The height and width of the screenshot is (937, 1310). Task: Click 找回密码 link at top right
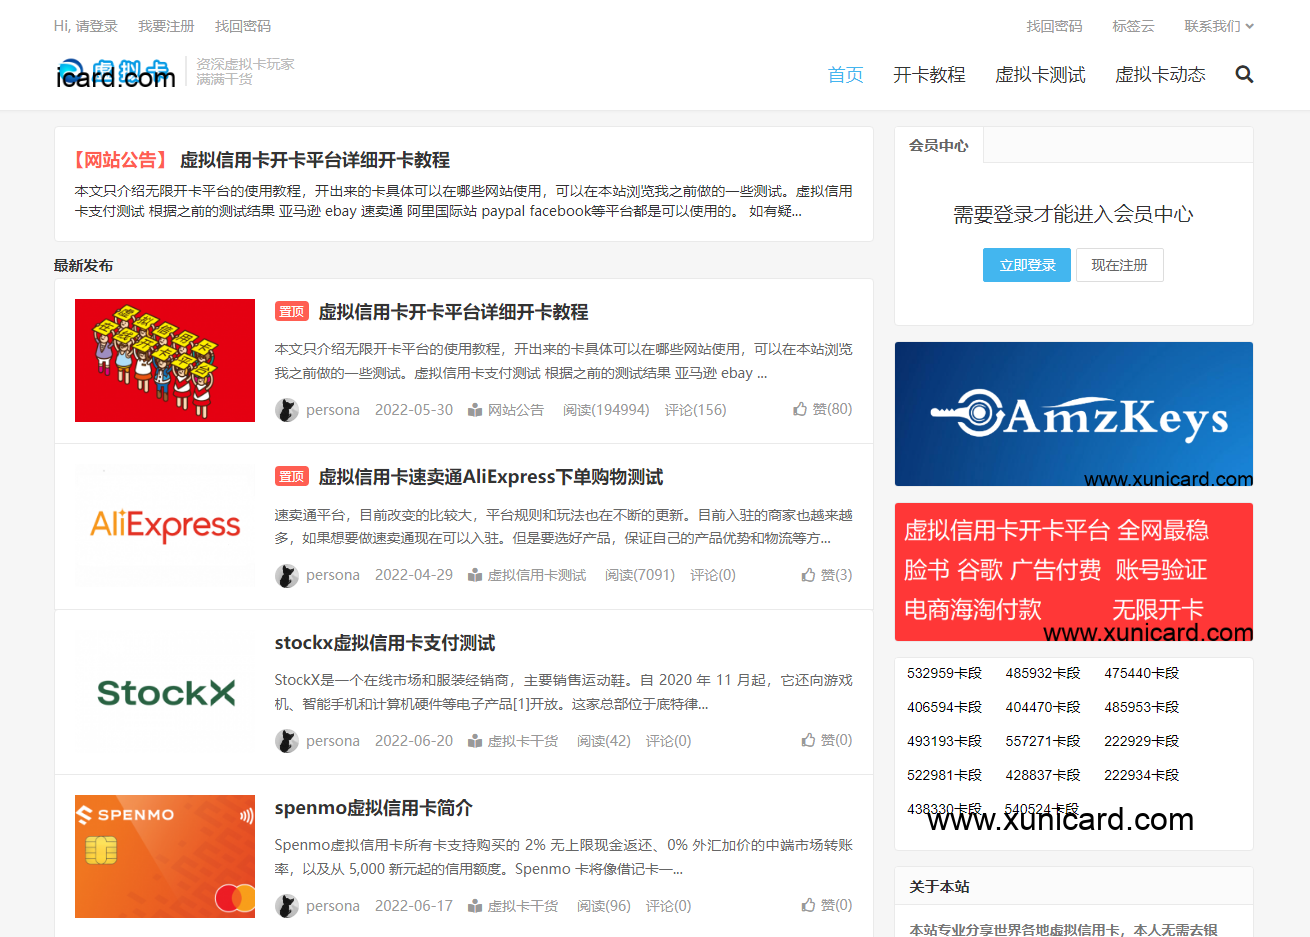point(1054,26)
